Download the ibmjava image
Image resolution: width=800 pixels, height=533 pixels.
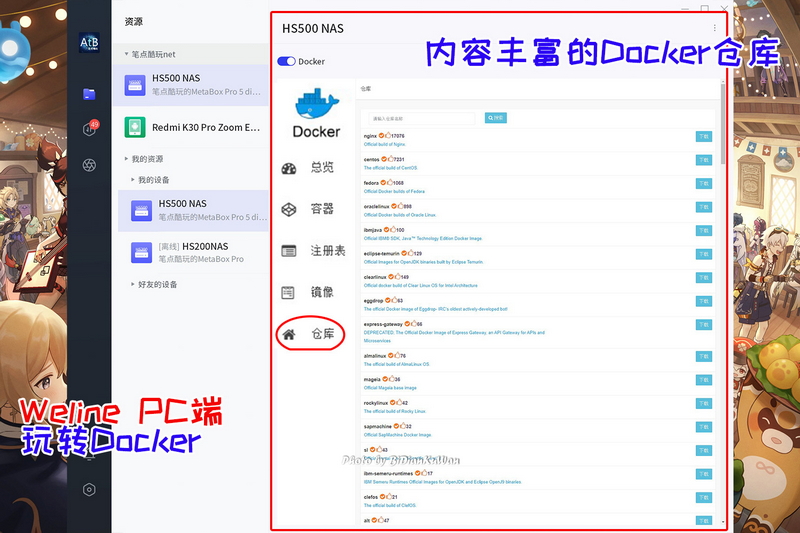tap(704, 231)
